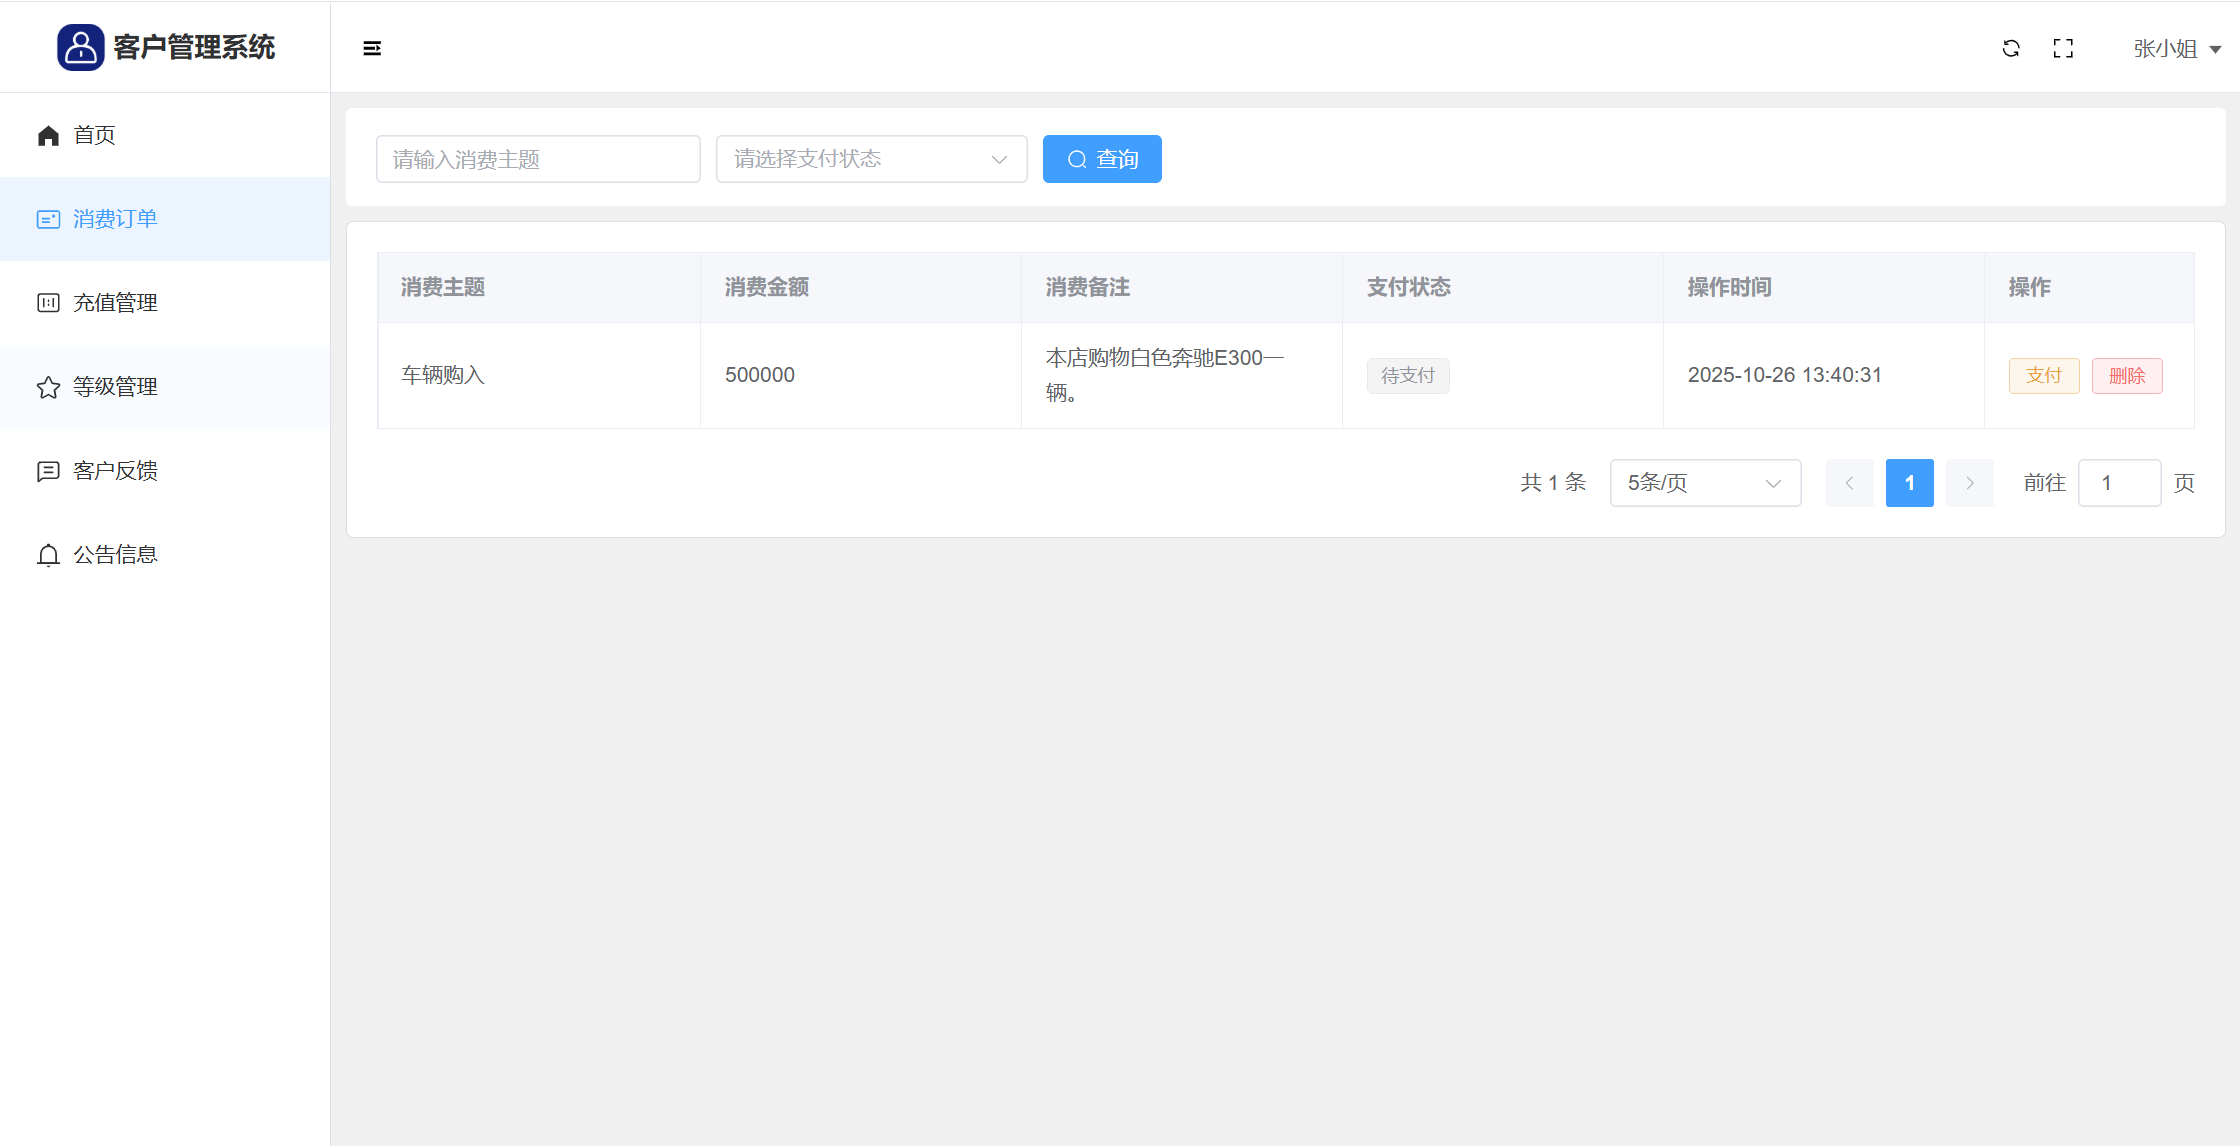Click the go-to page number field

[2118, 483]
